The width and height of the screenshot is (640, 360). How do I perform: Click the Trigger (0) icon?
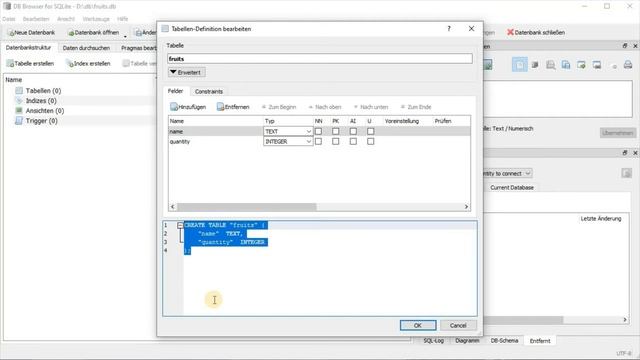pyautogui.click(x=19, y=121)
